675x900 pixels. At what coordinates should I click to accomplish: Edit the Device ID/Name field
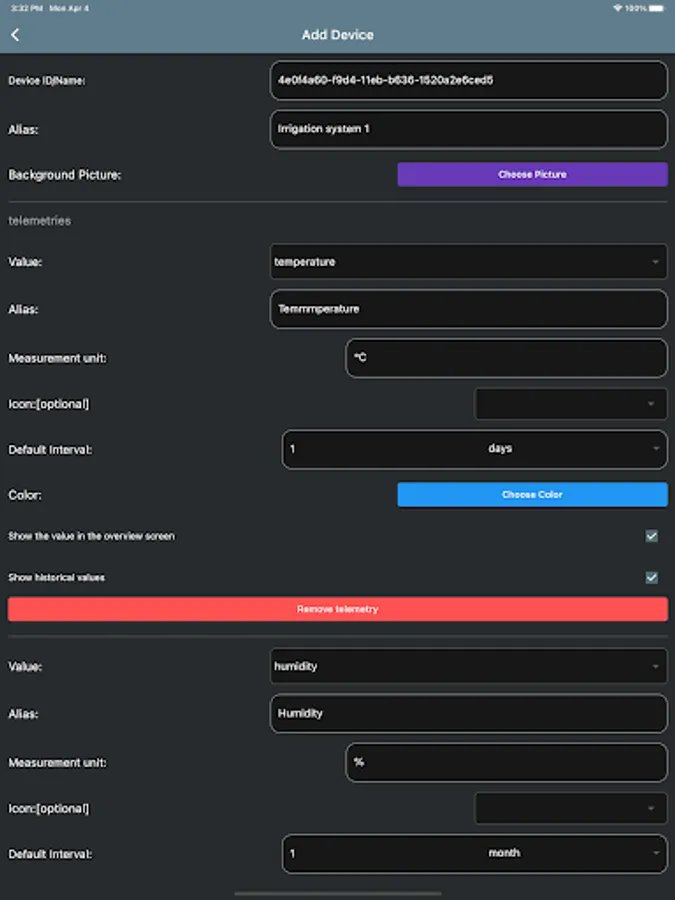point(468,80)
